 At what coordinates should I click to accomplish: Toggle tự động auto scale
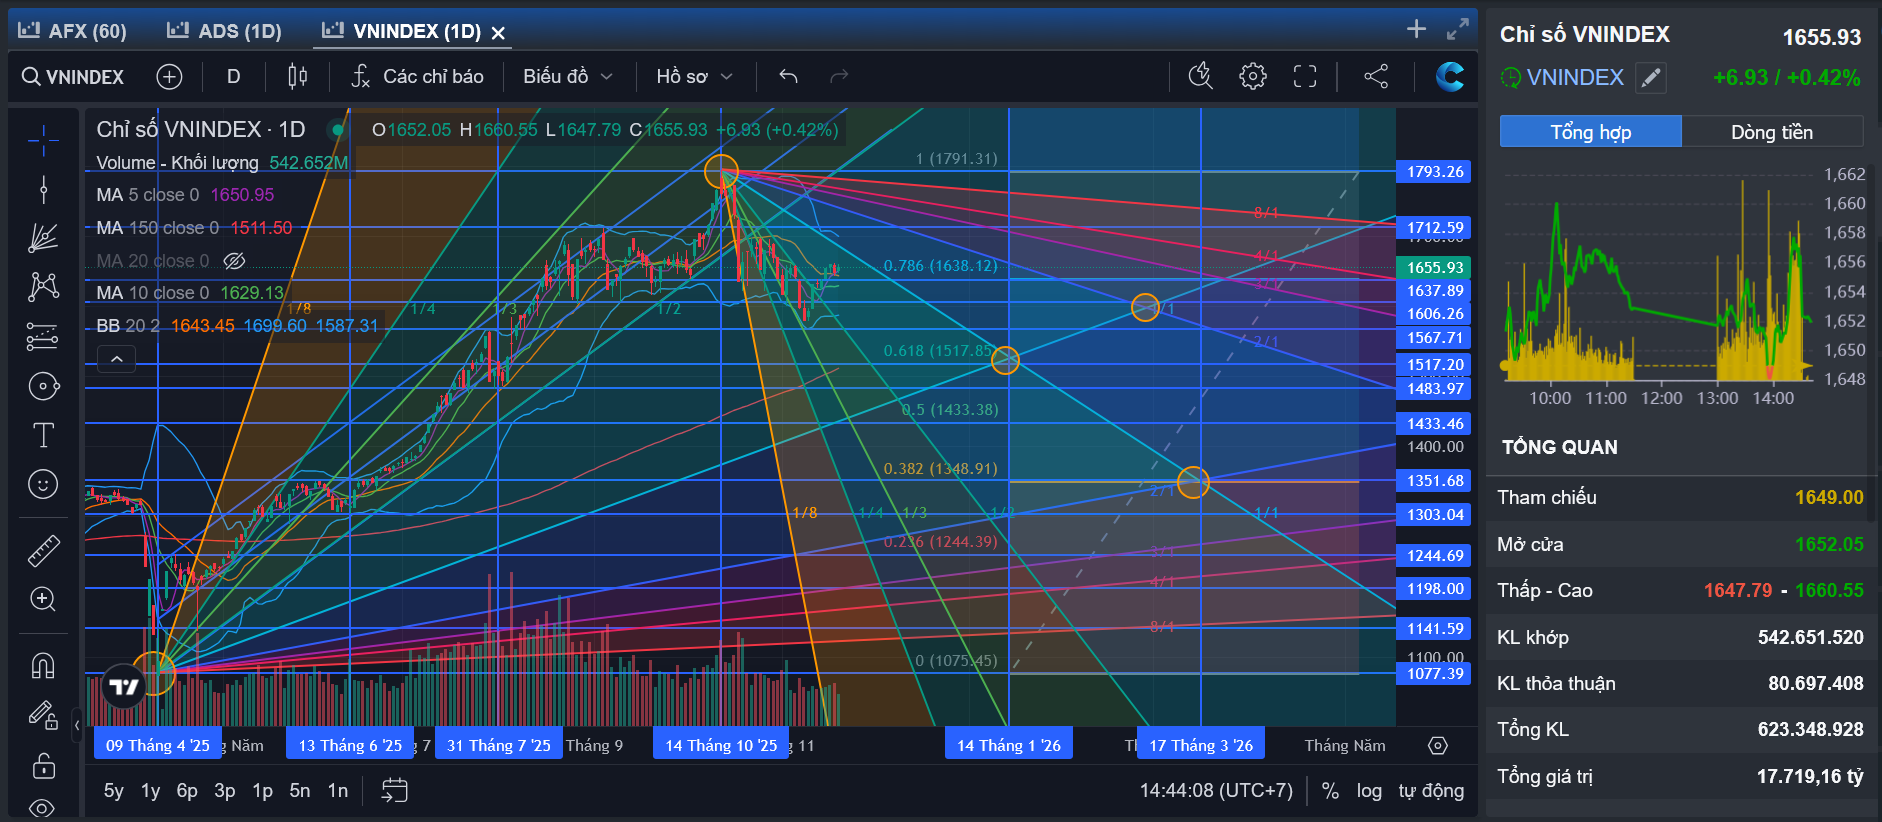(x=1431, y=791)
